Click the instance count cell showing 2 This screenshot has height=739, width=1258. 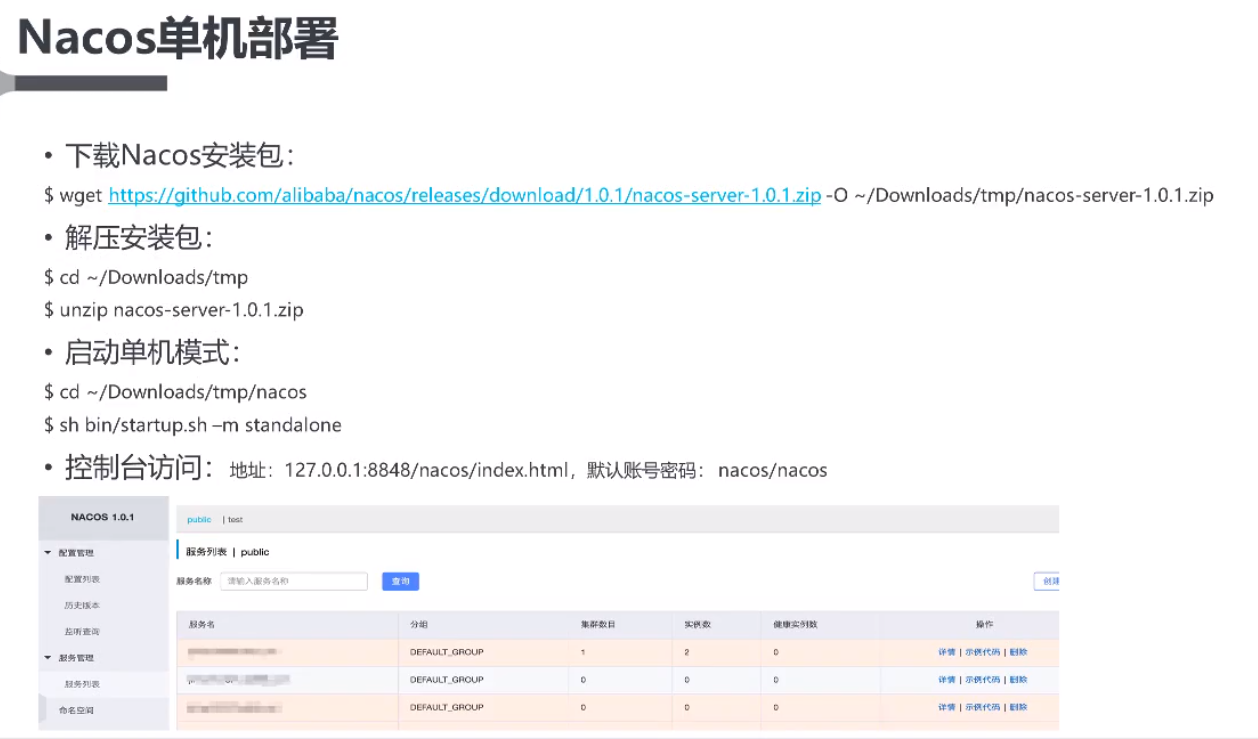point(687,652)
